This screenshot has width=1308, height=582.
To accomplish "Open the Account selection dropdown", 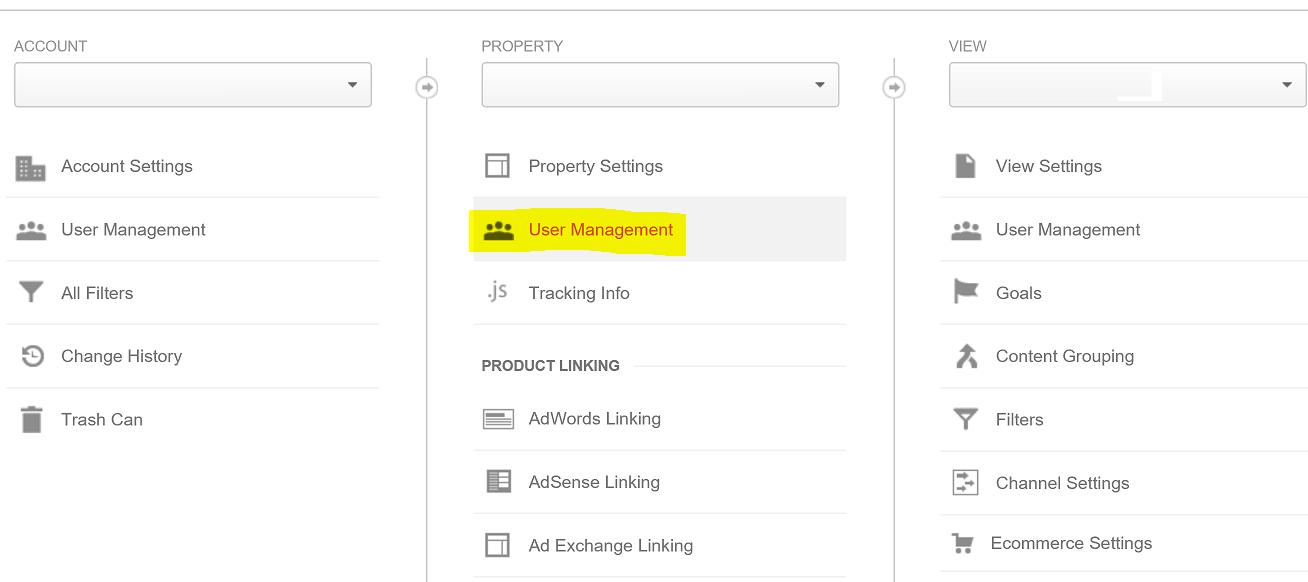I will click(x=193, y=85).
